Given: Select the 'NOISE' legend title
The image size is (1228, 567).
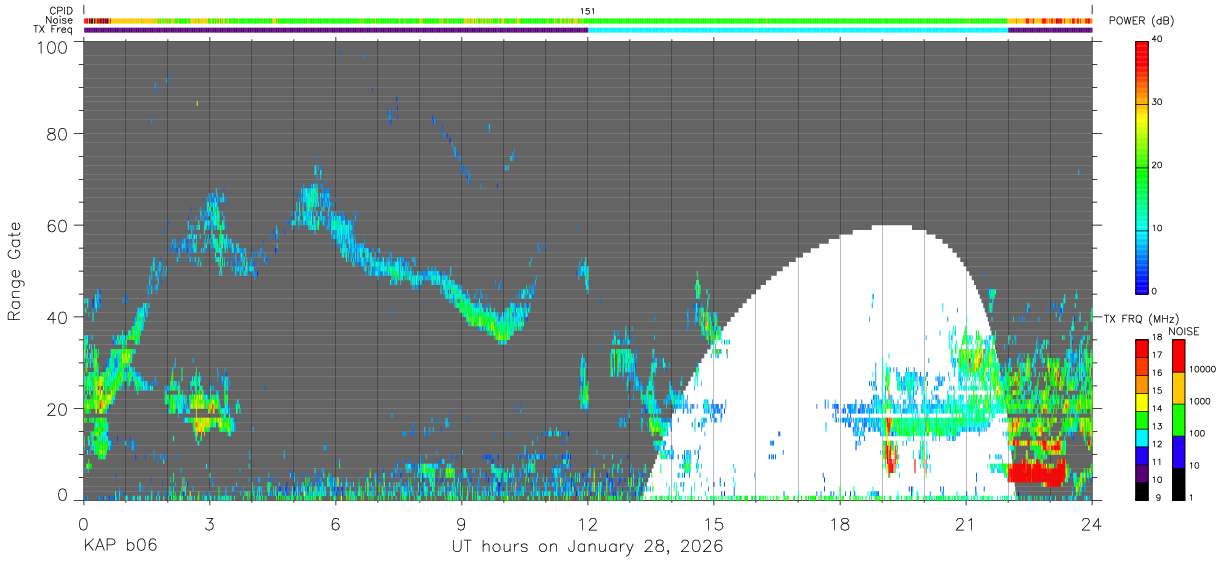Looking at the screenshot, I should coord(1182,331).
